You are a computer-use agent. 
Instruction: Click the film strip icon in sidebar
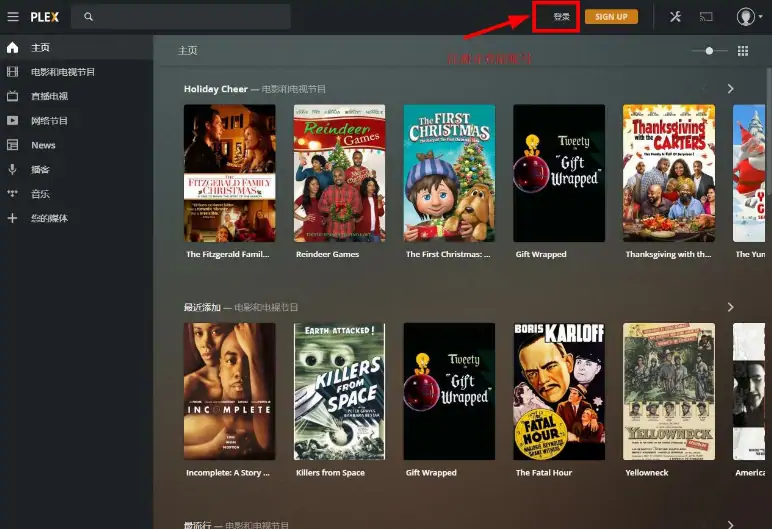click(x=12, y=72)
